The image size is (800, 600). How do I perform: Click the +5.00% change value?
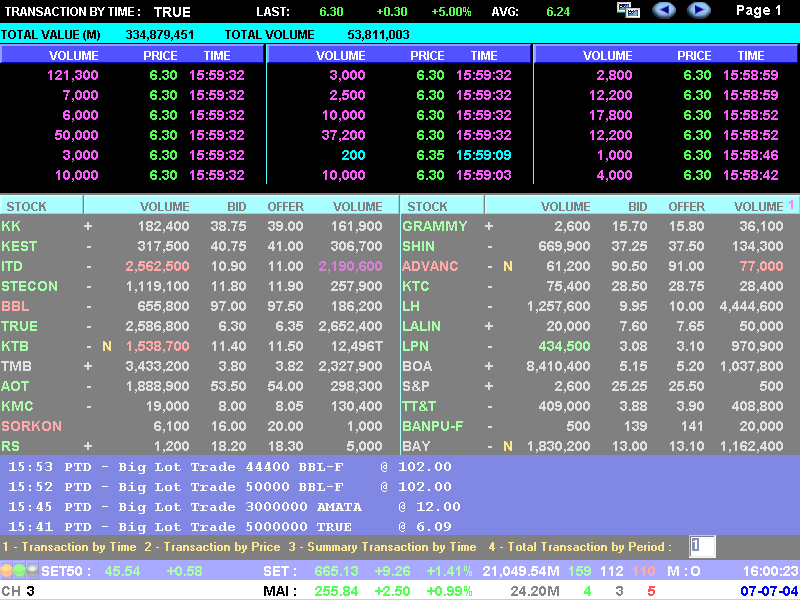click(452, 12)
